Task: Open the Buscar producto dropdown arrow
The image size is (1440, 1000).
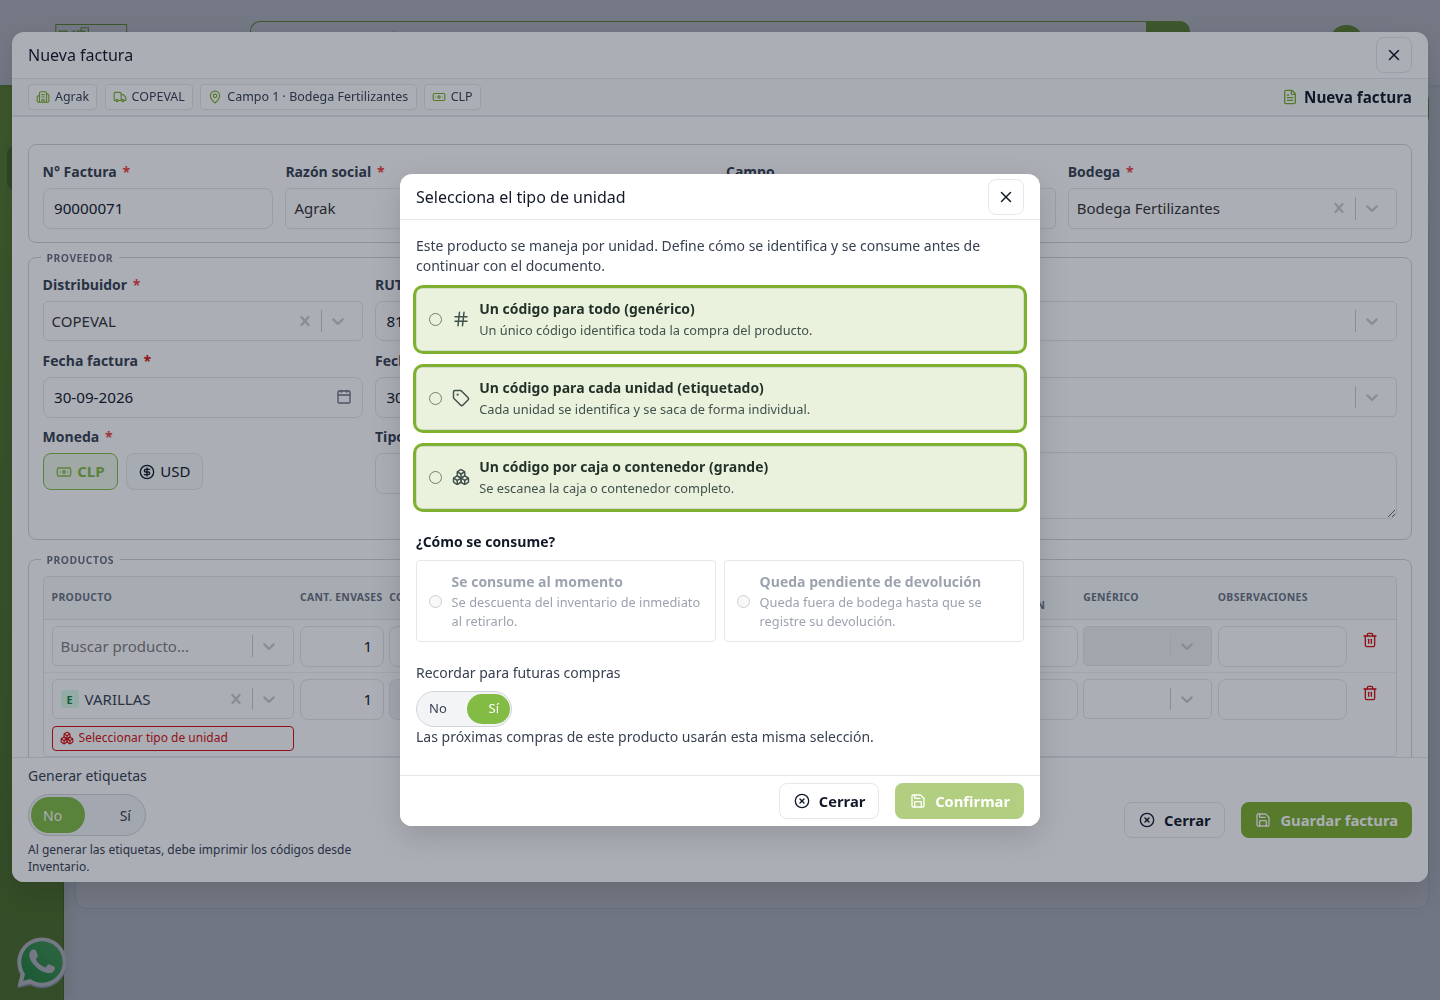Action: (x=269, y=646)
